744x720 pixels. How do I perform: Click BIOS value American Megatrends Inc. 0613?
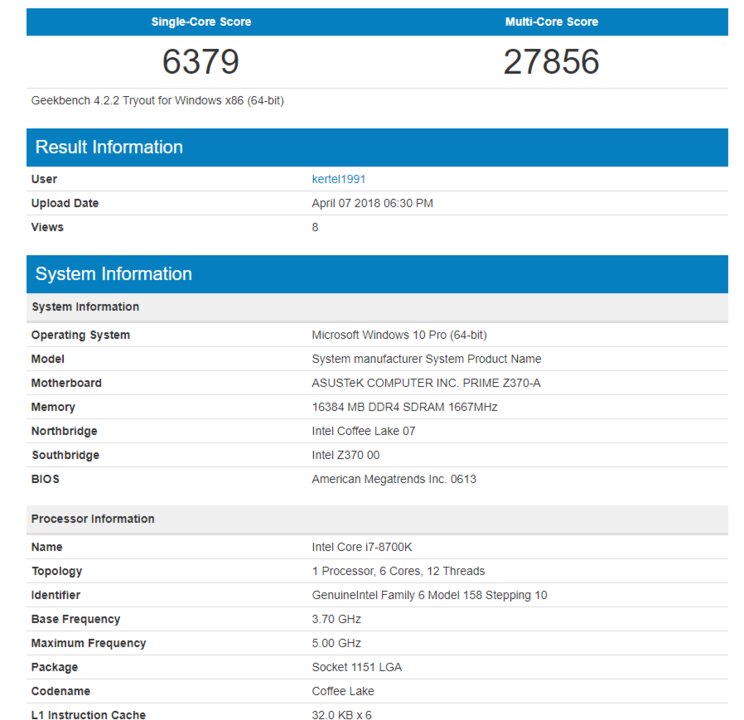click(x=394, y=479)
